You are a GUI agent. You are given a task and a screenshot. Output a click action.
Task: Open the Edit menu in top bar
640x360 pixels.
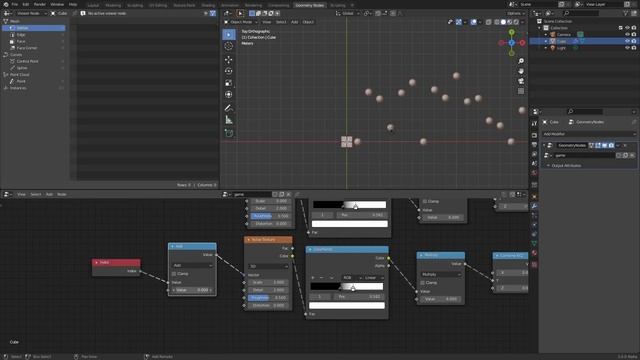pyautogui.click(x=26, y=4)
